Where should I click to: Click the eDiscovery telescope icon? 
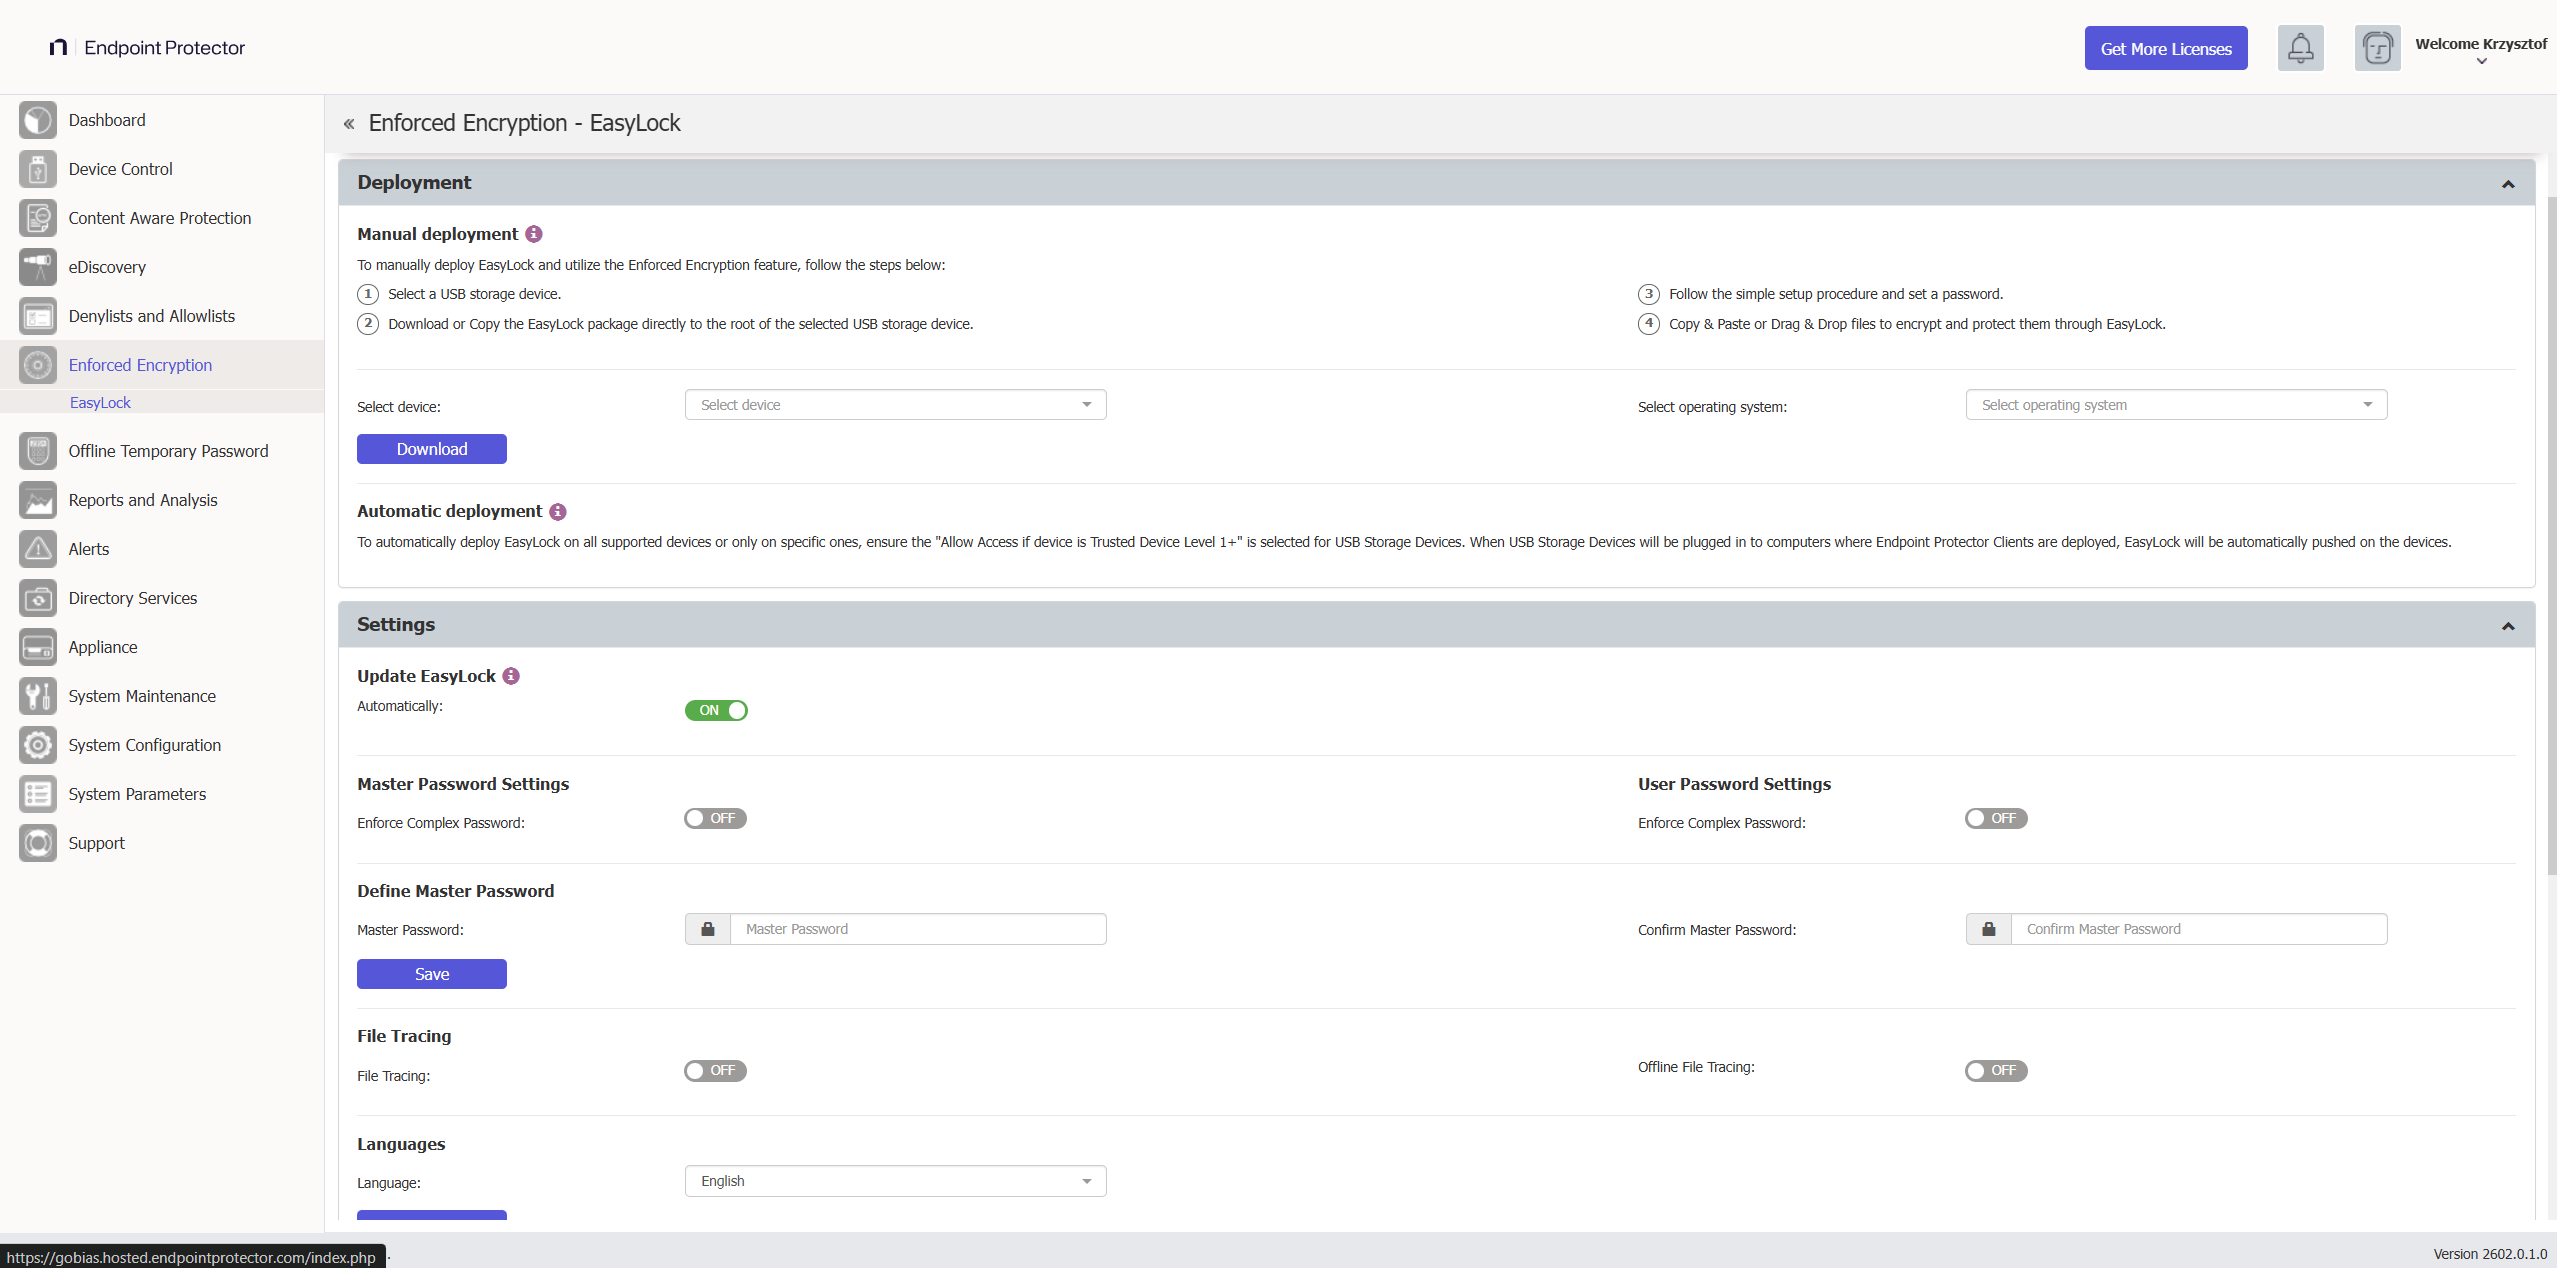click(38, 267)
